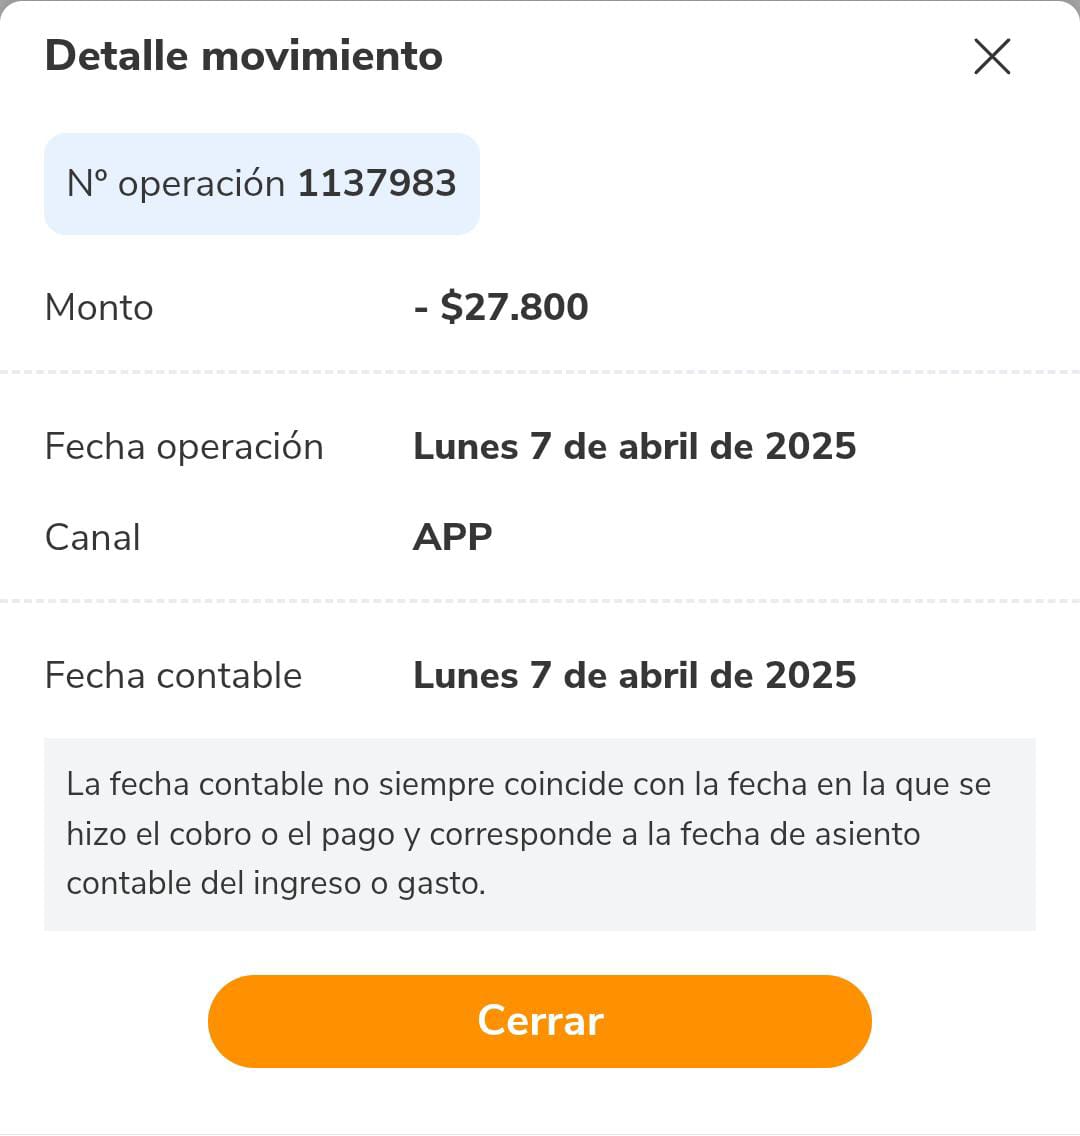Screen dimensions: 1080x1136
Task: Tap the APP channel value
Action: [x=453, y=538]
